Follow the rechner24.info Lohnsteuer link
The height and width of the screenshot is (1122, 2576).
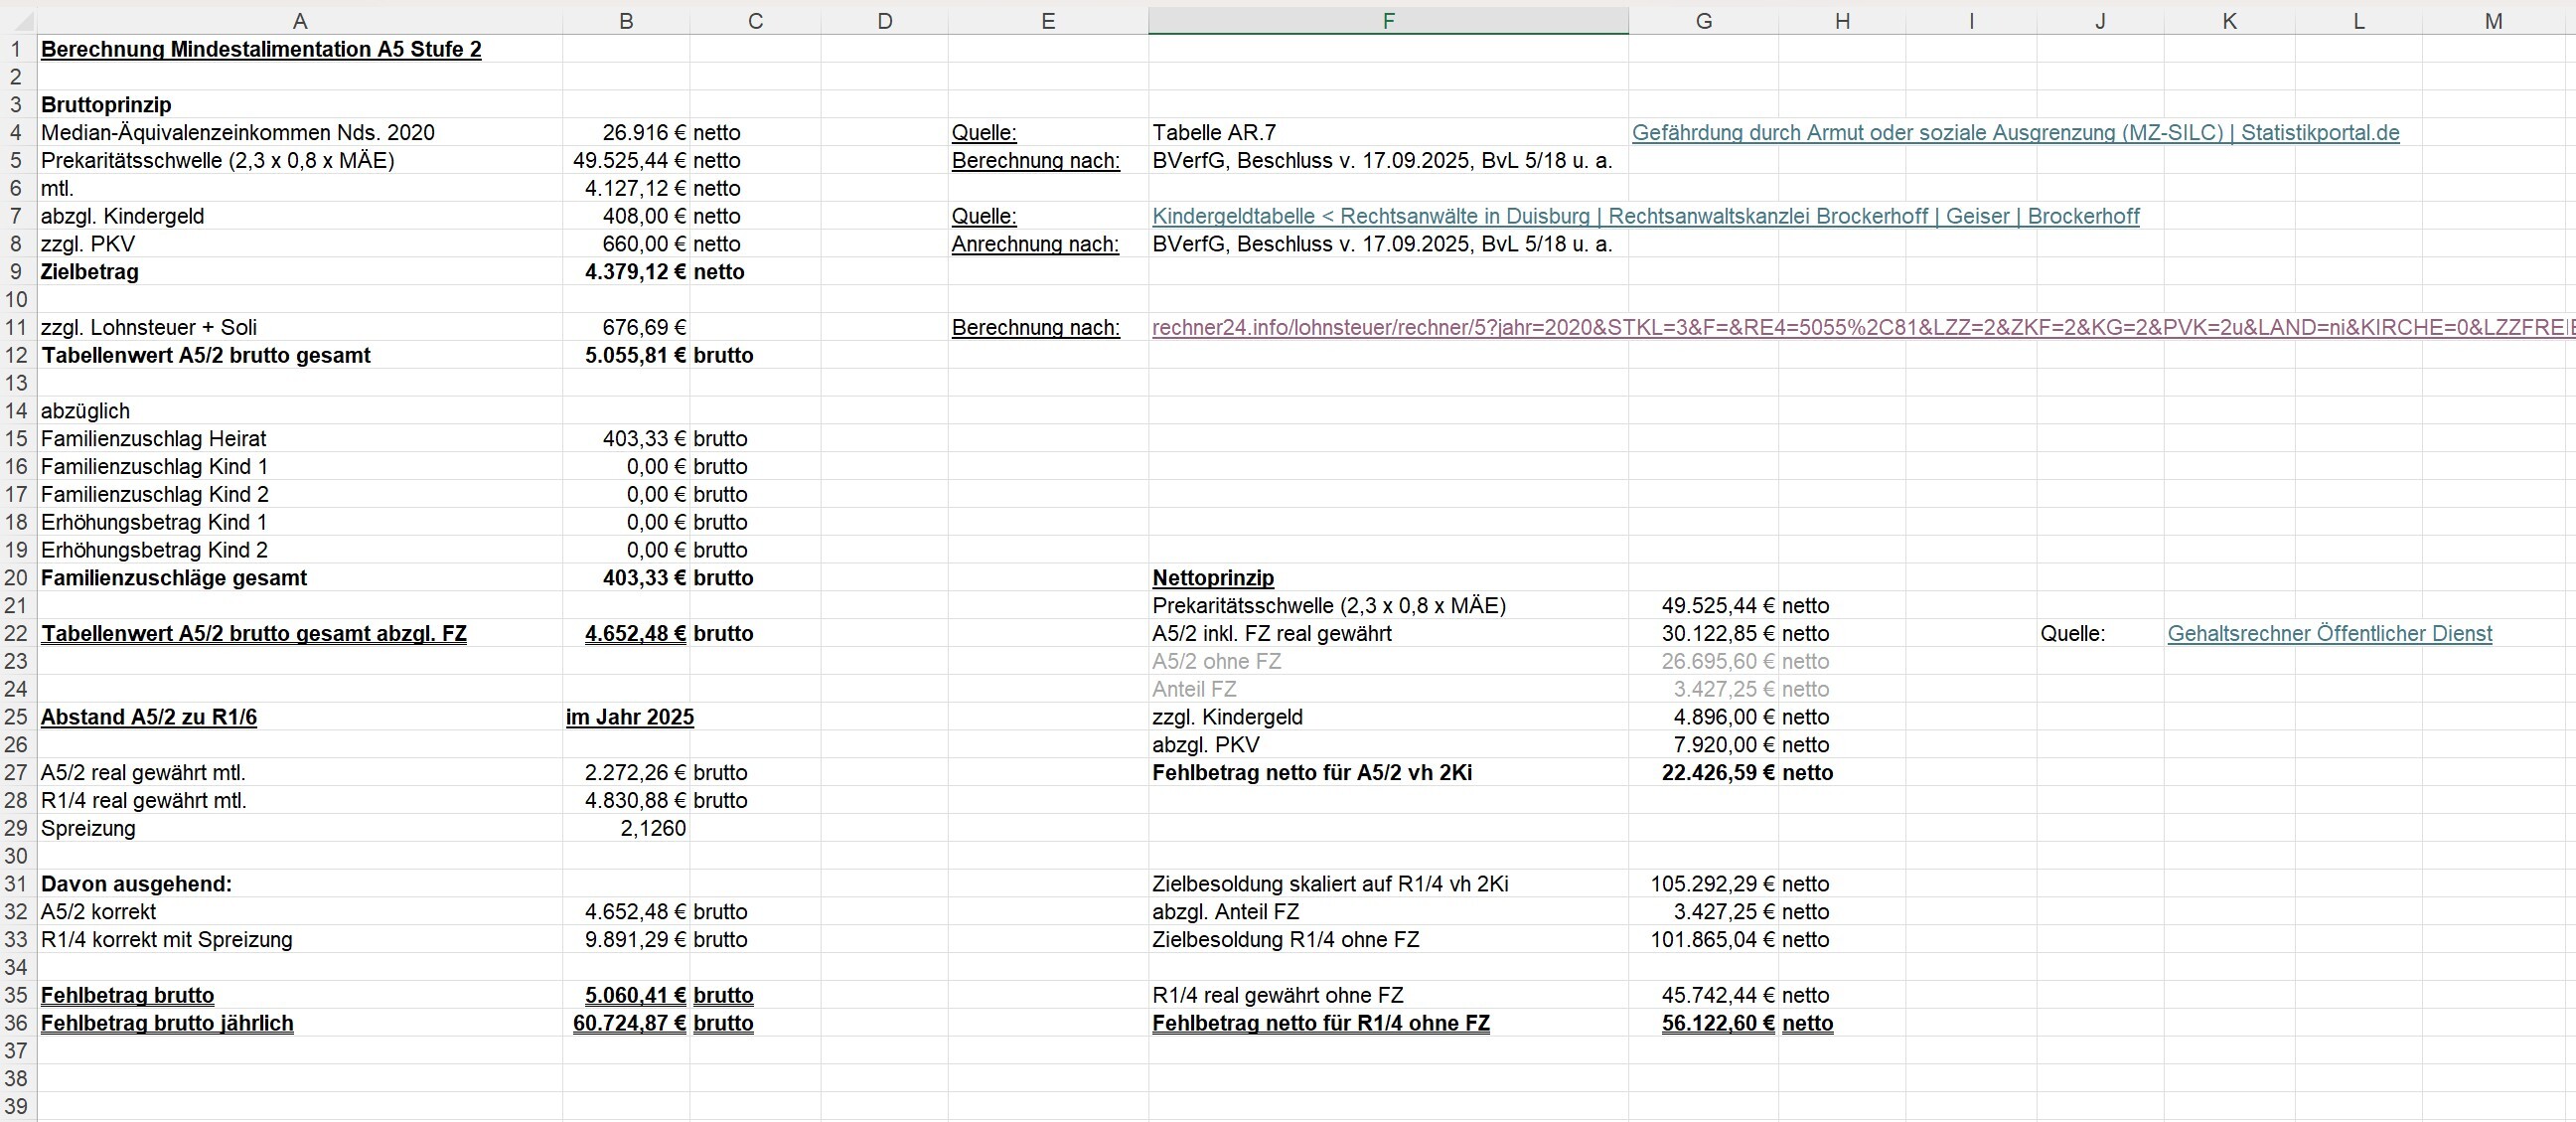click(1863, 327)
